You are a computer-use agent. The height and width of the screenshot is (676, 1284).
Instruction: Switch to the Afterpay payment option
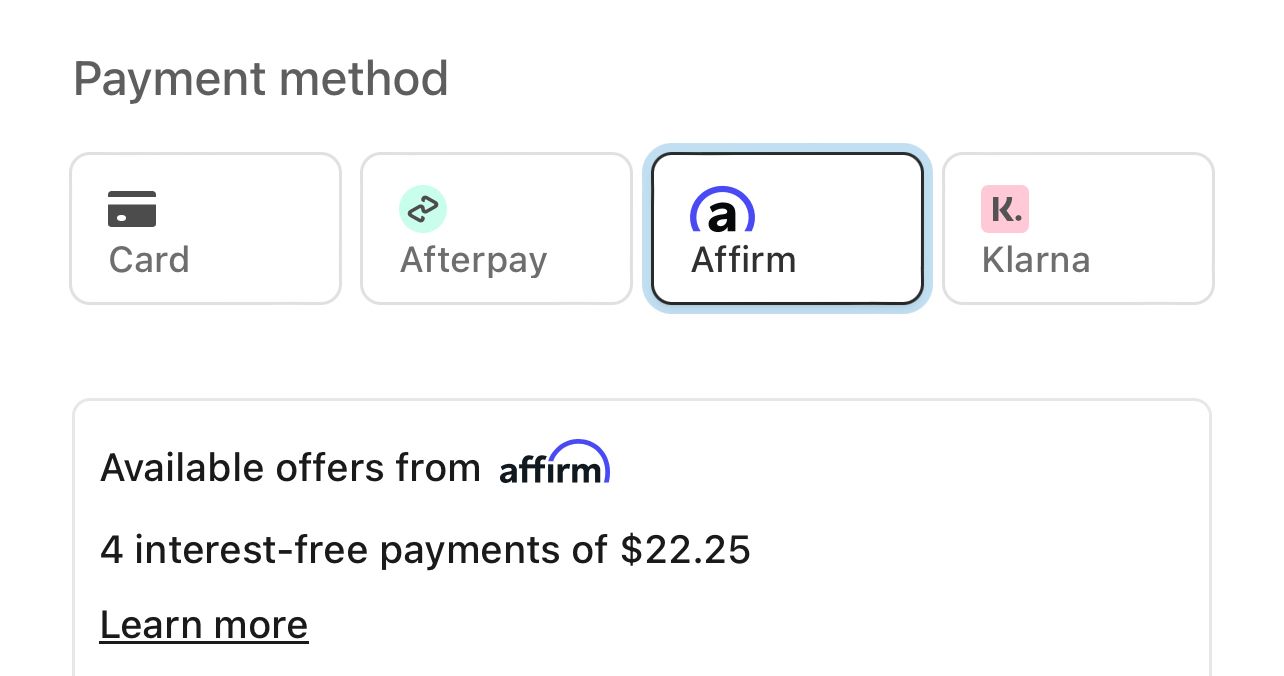[x=496, y=229]
